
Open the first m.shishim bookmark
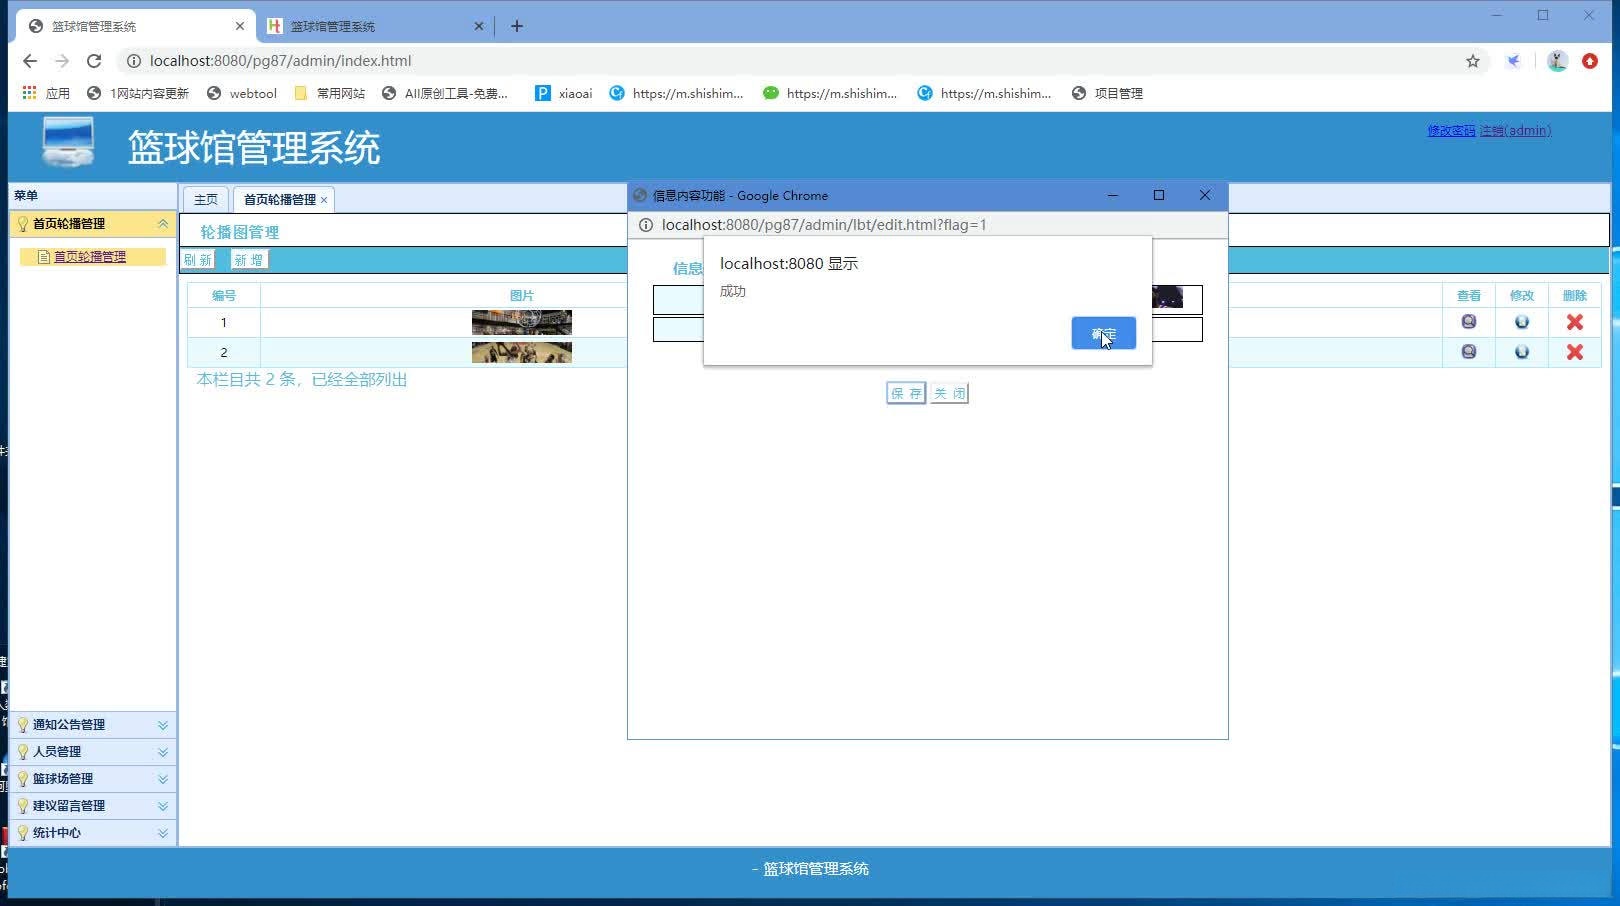click(677, 93)
